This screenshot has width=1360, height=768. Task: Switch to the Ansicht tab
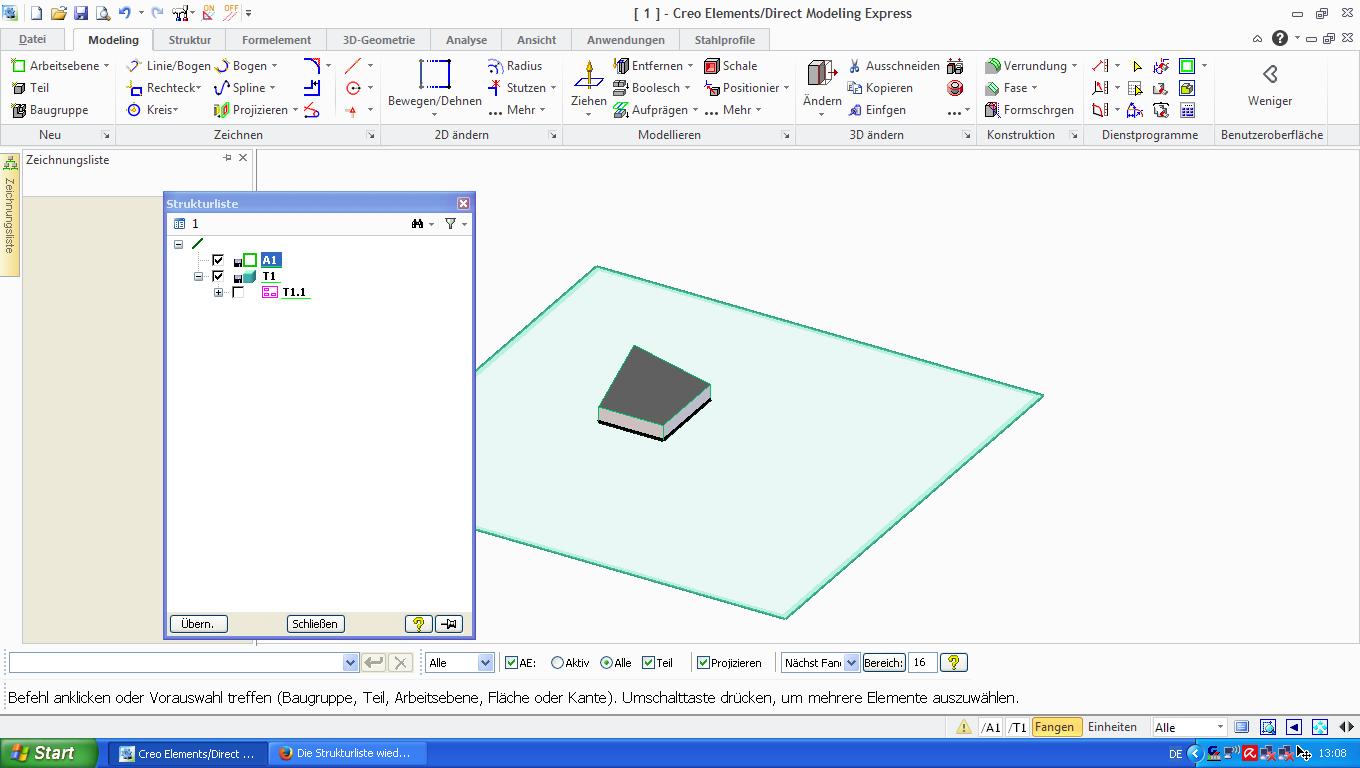pos(536,40)
